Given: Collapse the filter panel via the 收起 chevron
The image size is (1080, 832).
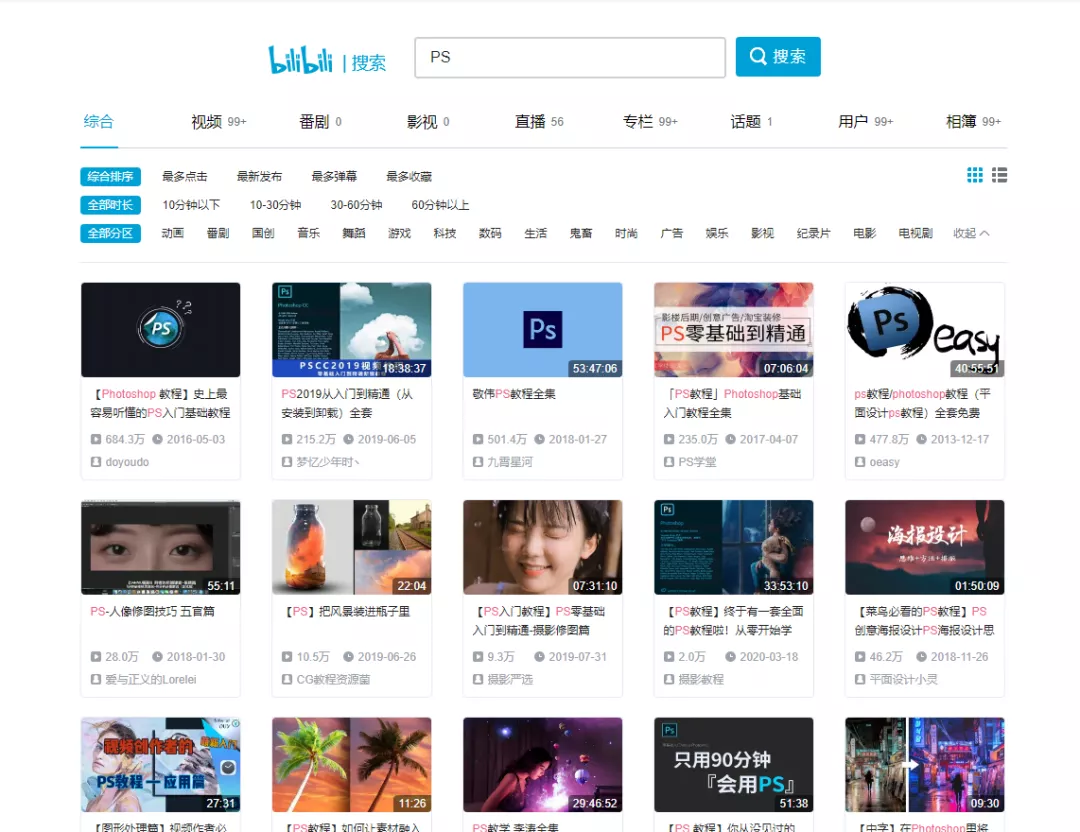Looking at the screenshot, I should click(x=970, y=232).
